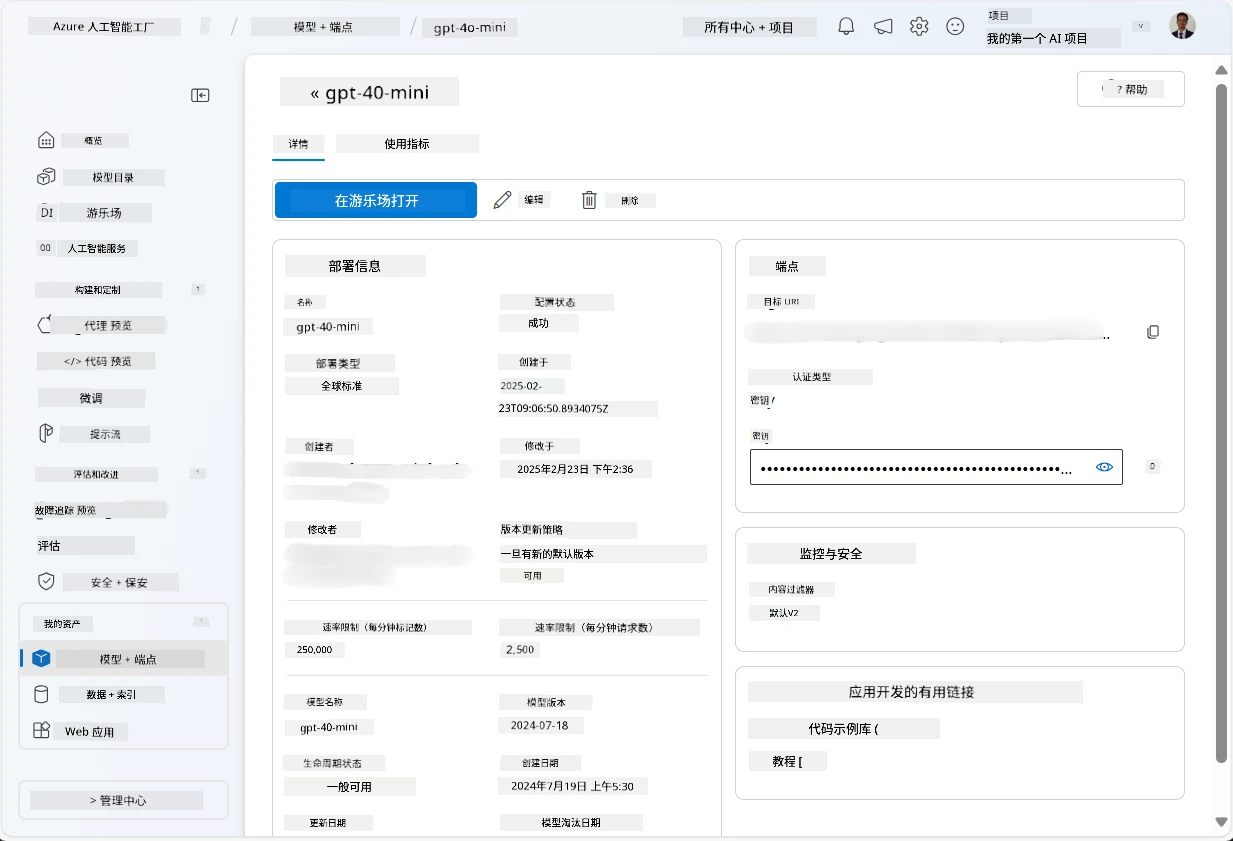The height and width of the screenshot is (841, 1233).
Task: Click 250,000 token rate limit value
Action: pos(315,650)
